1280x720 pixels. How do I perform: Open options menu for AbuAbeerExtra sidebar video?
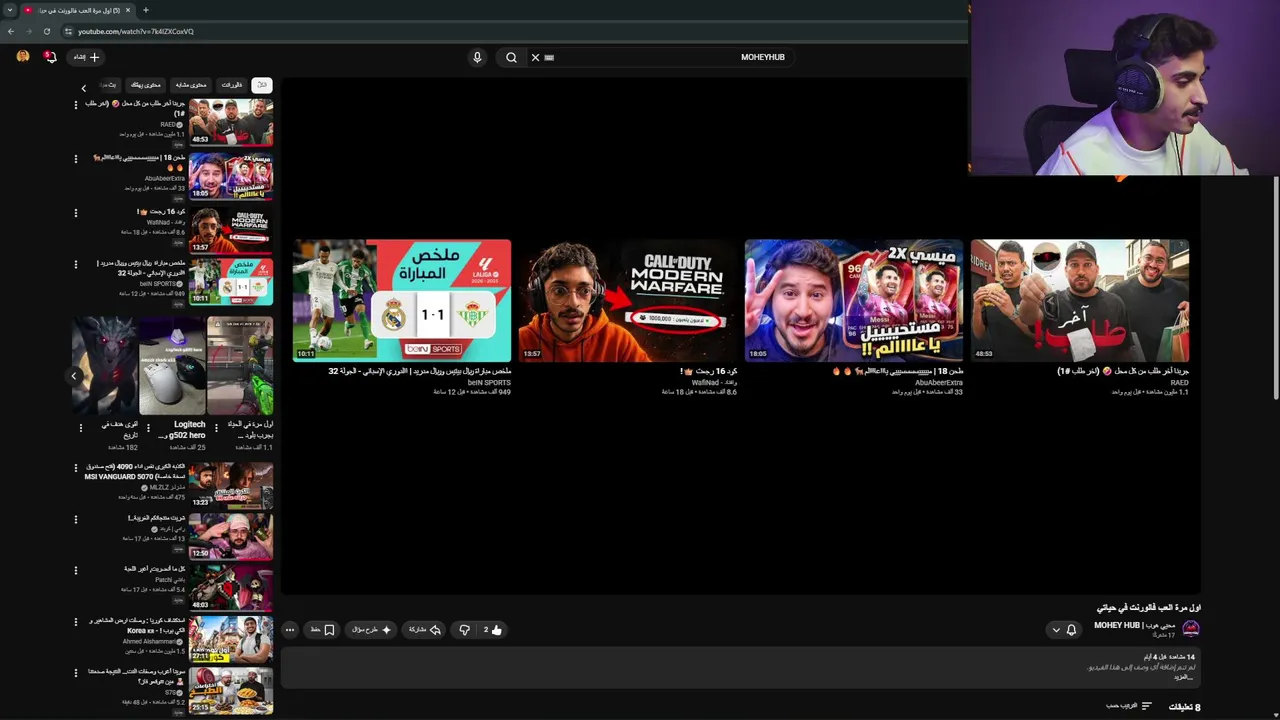tap(75, 159)
